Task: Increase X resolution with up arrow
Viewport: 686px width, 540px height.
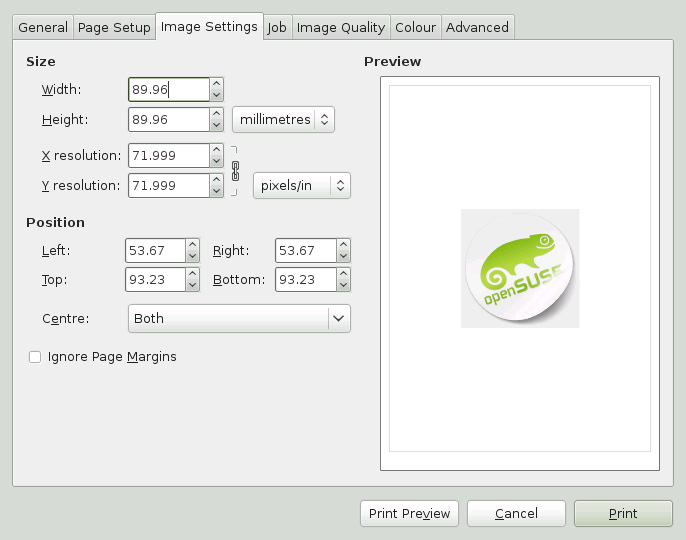Action: pos(216,150)
